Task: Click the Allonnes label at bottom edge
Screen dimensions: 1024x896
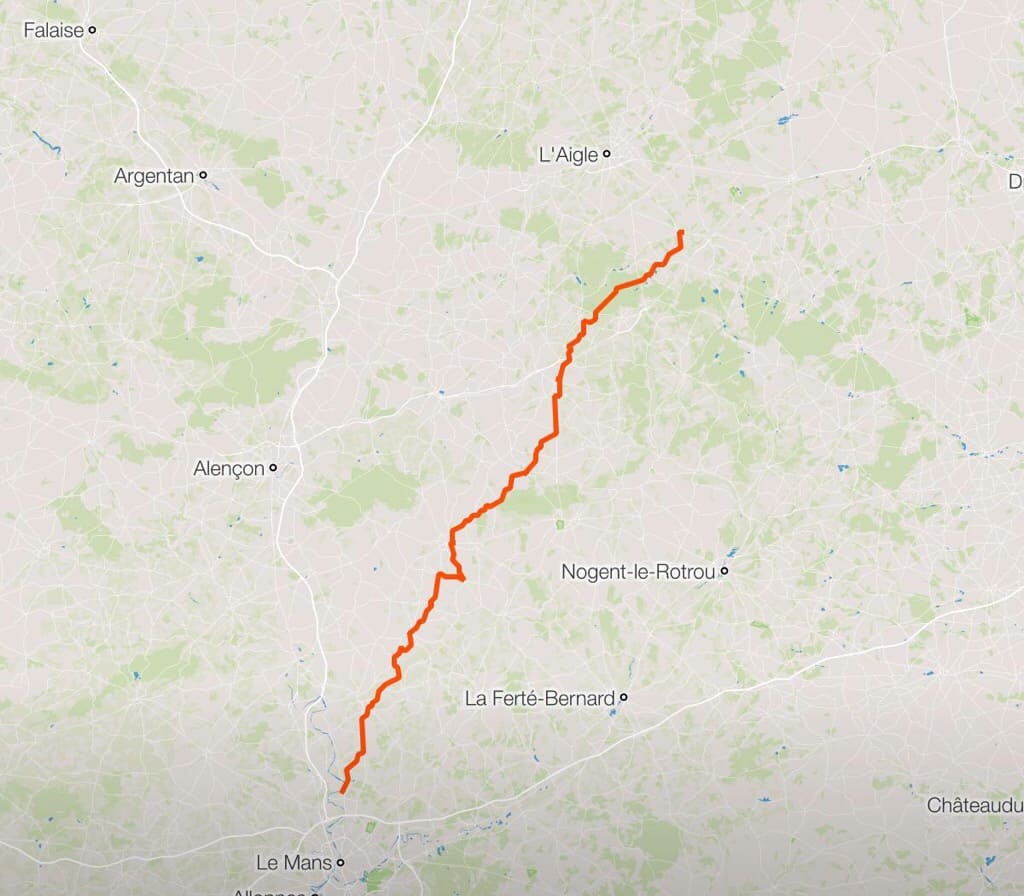Action: point(269,891)
